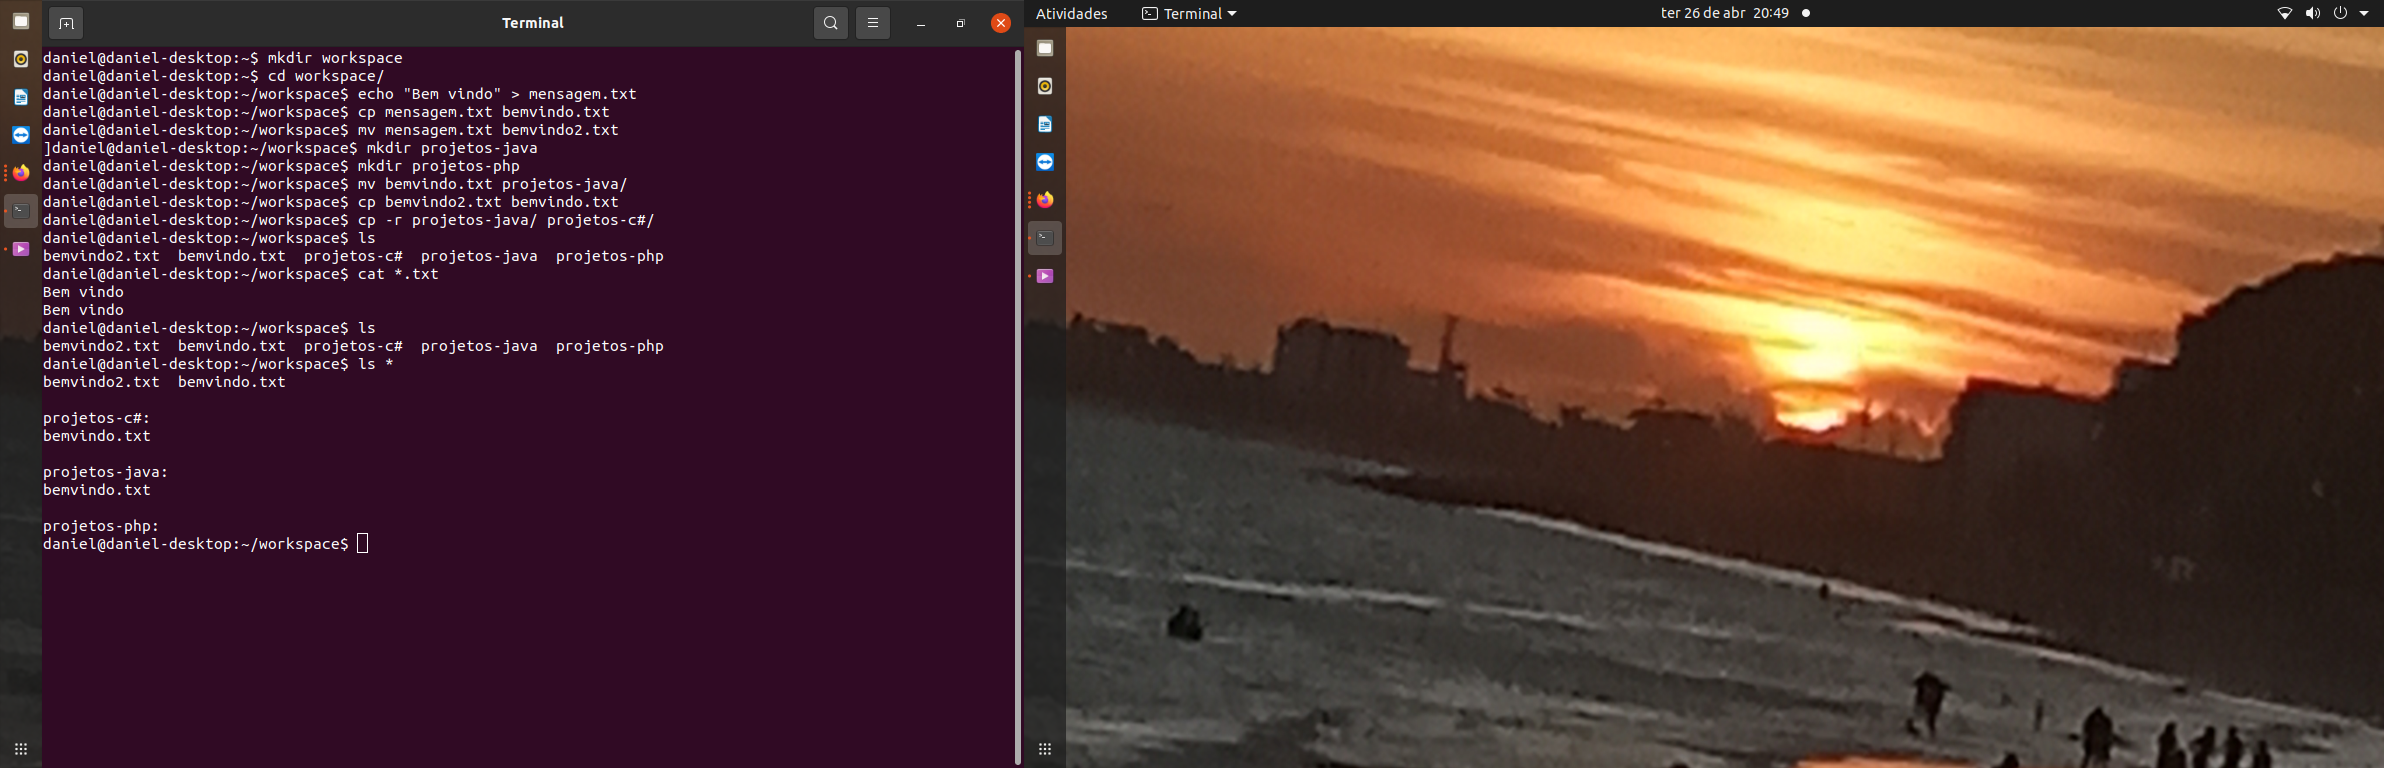This screenshot has height=768, width=2384.
Task: Show applications grid in the dock beside the terminal
Action: click(21, 749)
